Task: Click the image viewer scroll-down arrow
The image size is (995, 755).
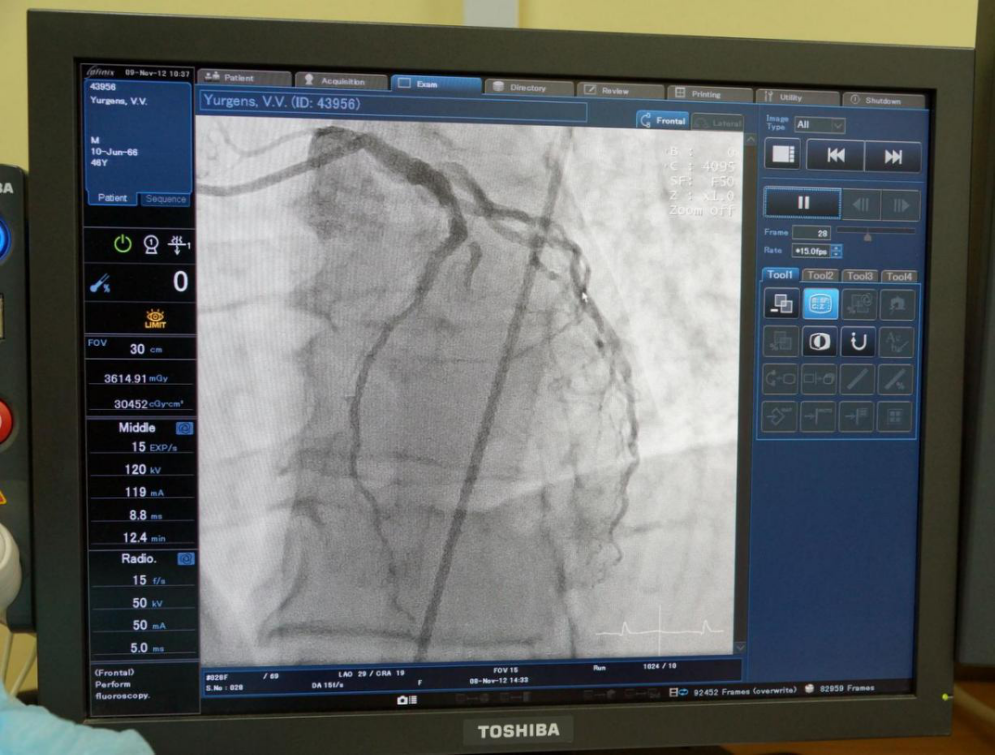Action: pyautogui.click(x=739, y=647)
